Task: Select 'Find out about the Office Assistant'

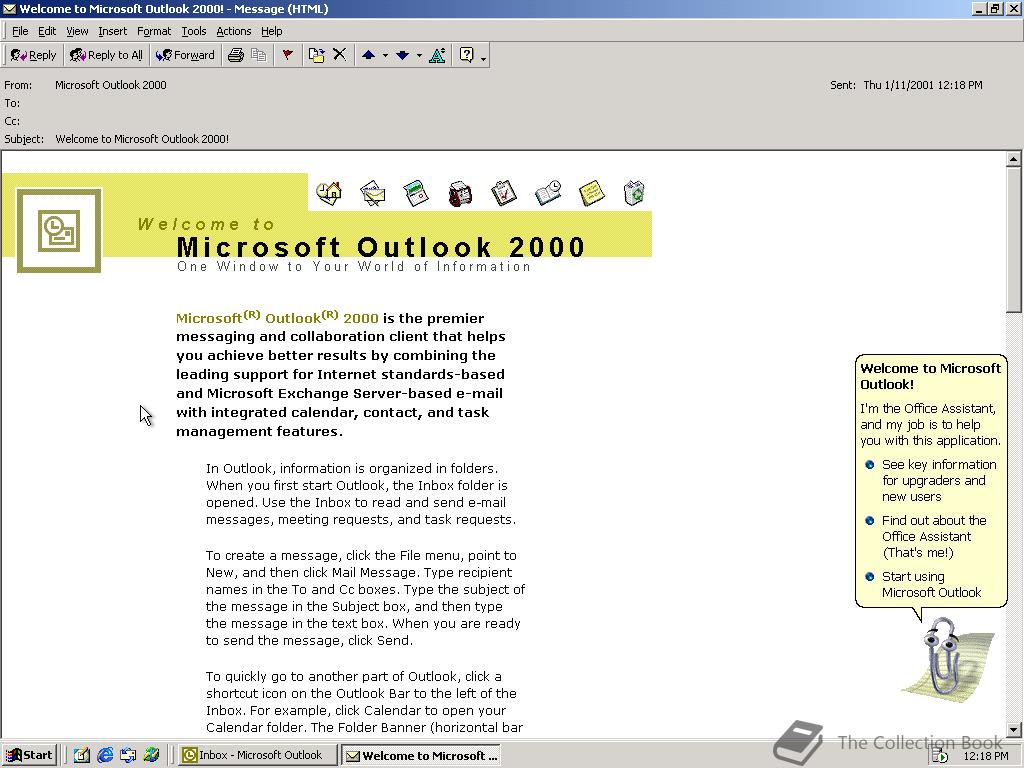Action: [x=934, y=536]
